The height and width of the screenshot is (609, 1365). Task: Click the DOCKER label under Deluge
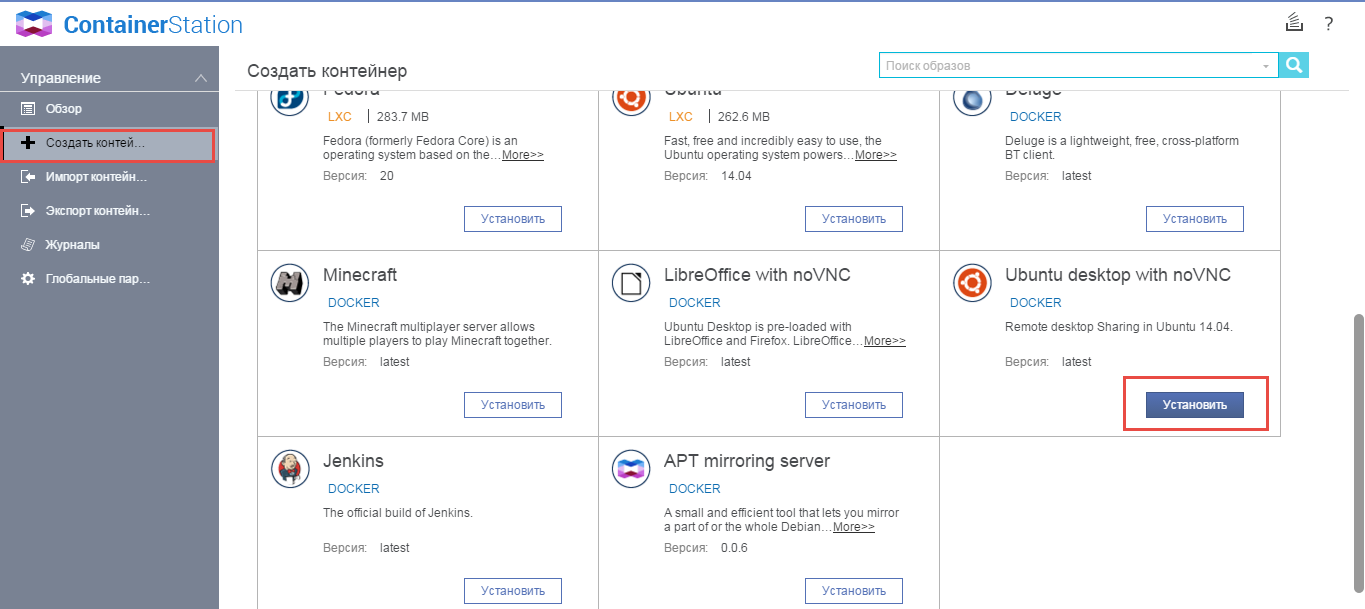pos(1036,117)
